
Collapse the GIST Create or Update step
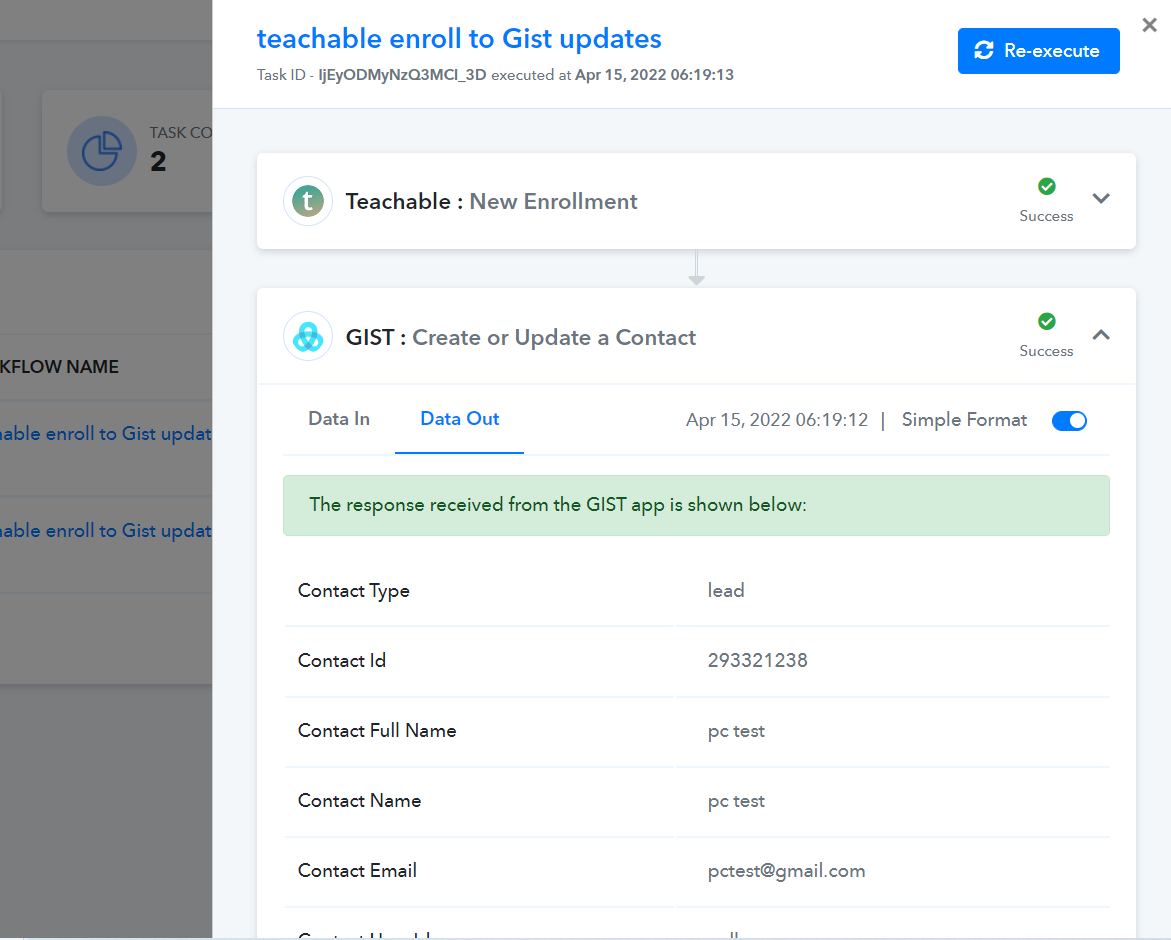point(1101,334)
